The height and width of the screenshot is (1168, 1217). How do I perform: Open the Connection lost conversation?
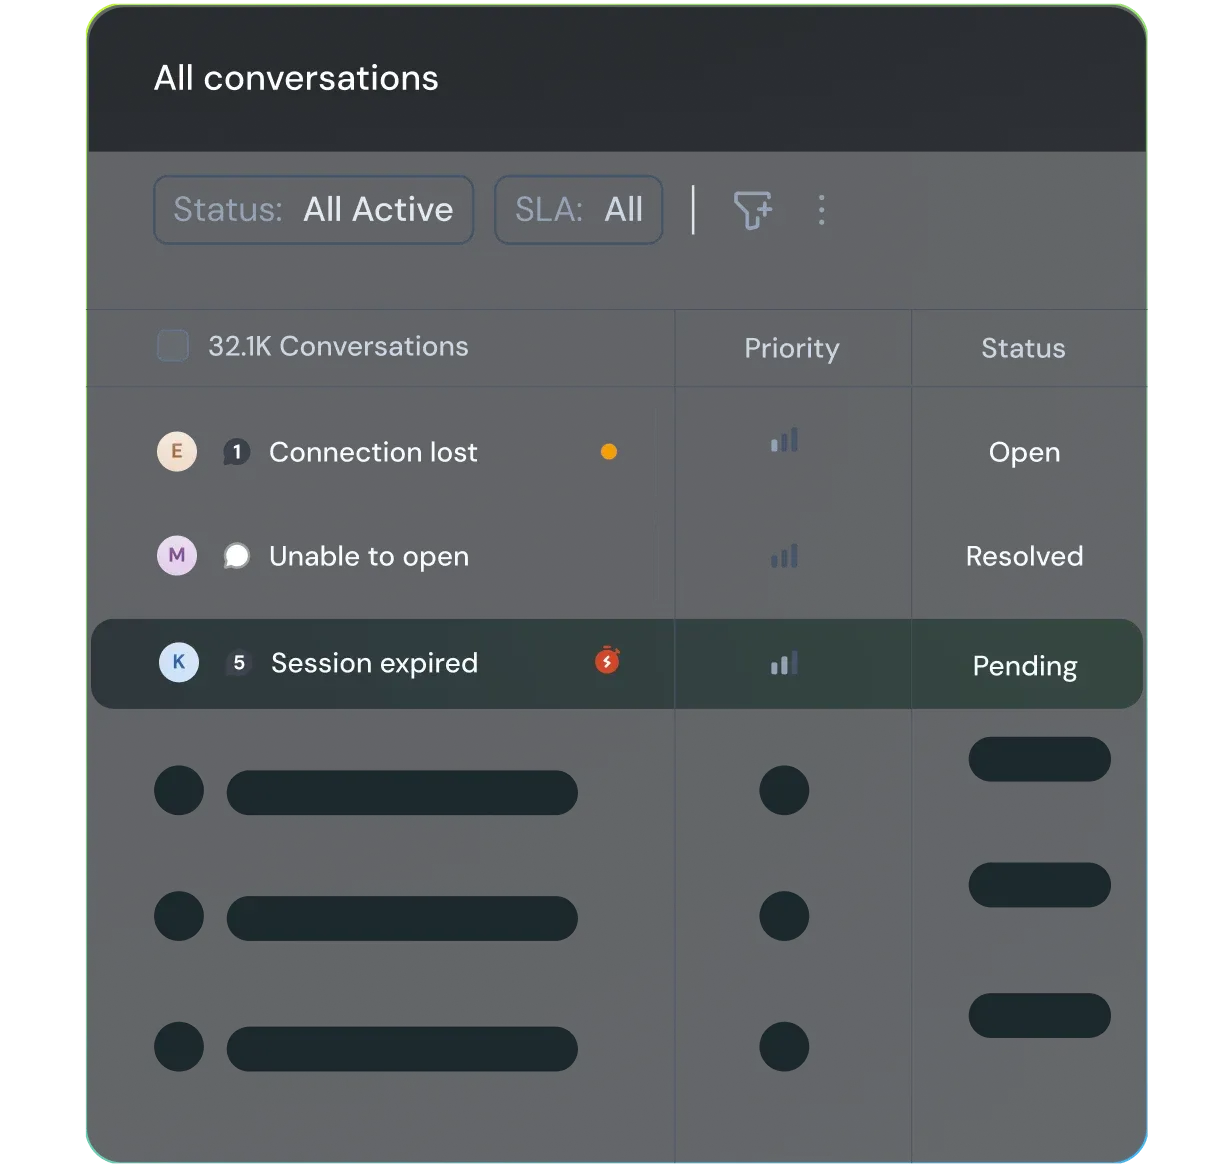[373, 452]
